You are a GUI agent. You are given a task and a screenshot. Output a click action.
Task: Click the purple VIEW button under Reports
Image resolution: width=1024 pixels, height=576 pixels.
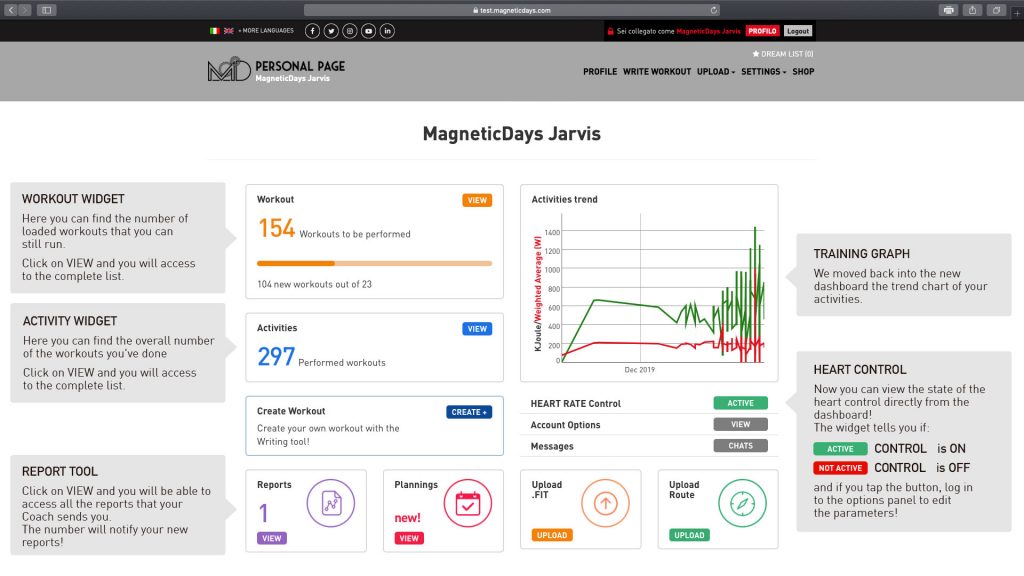pyautogui.click(x=272, y=539)
